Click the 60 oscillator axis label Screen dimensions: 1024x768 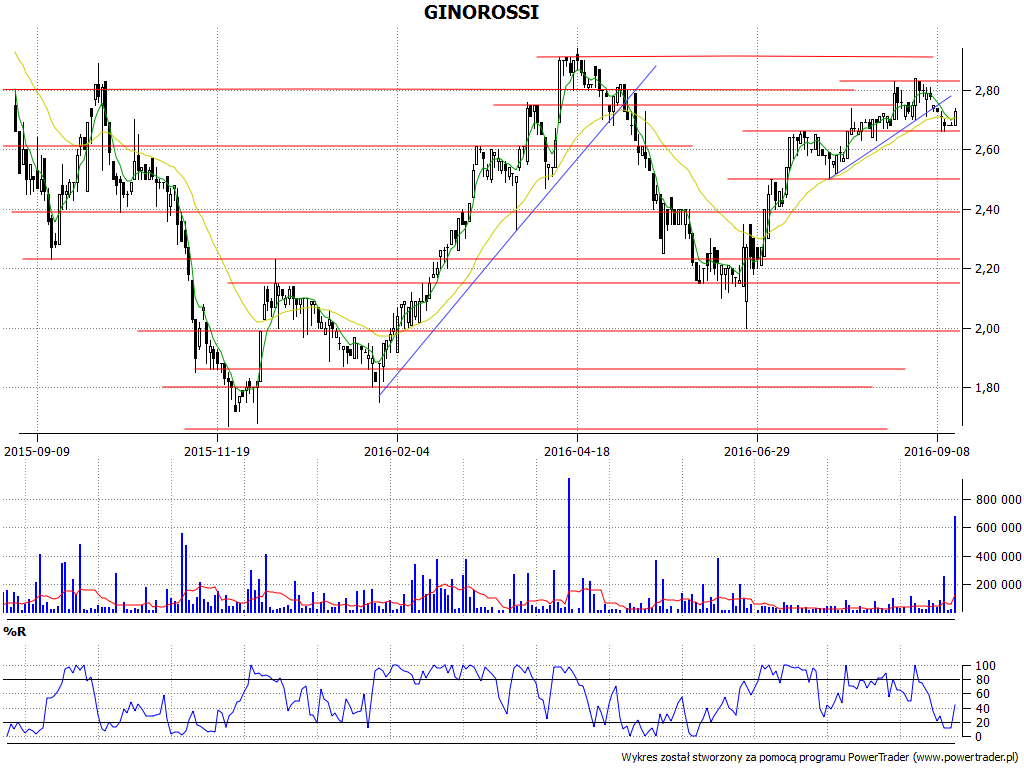982,694
